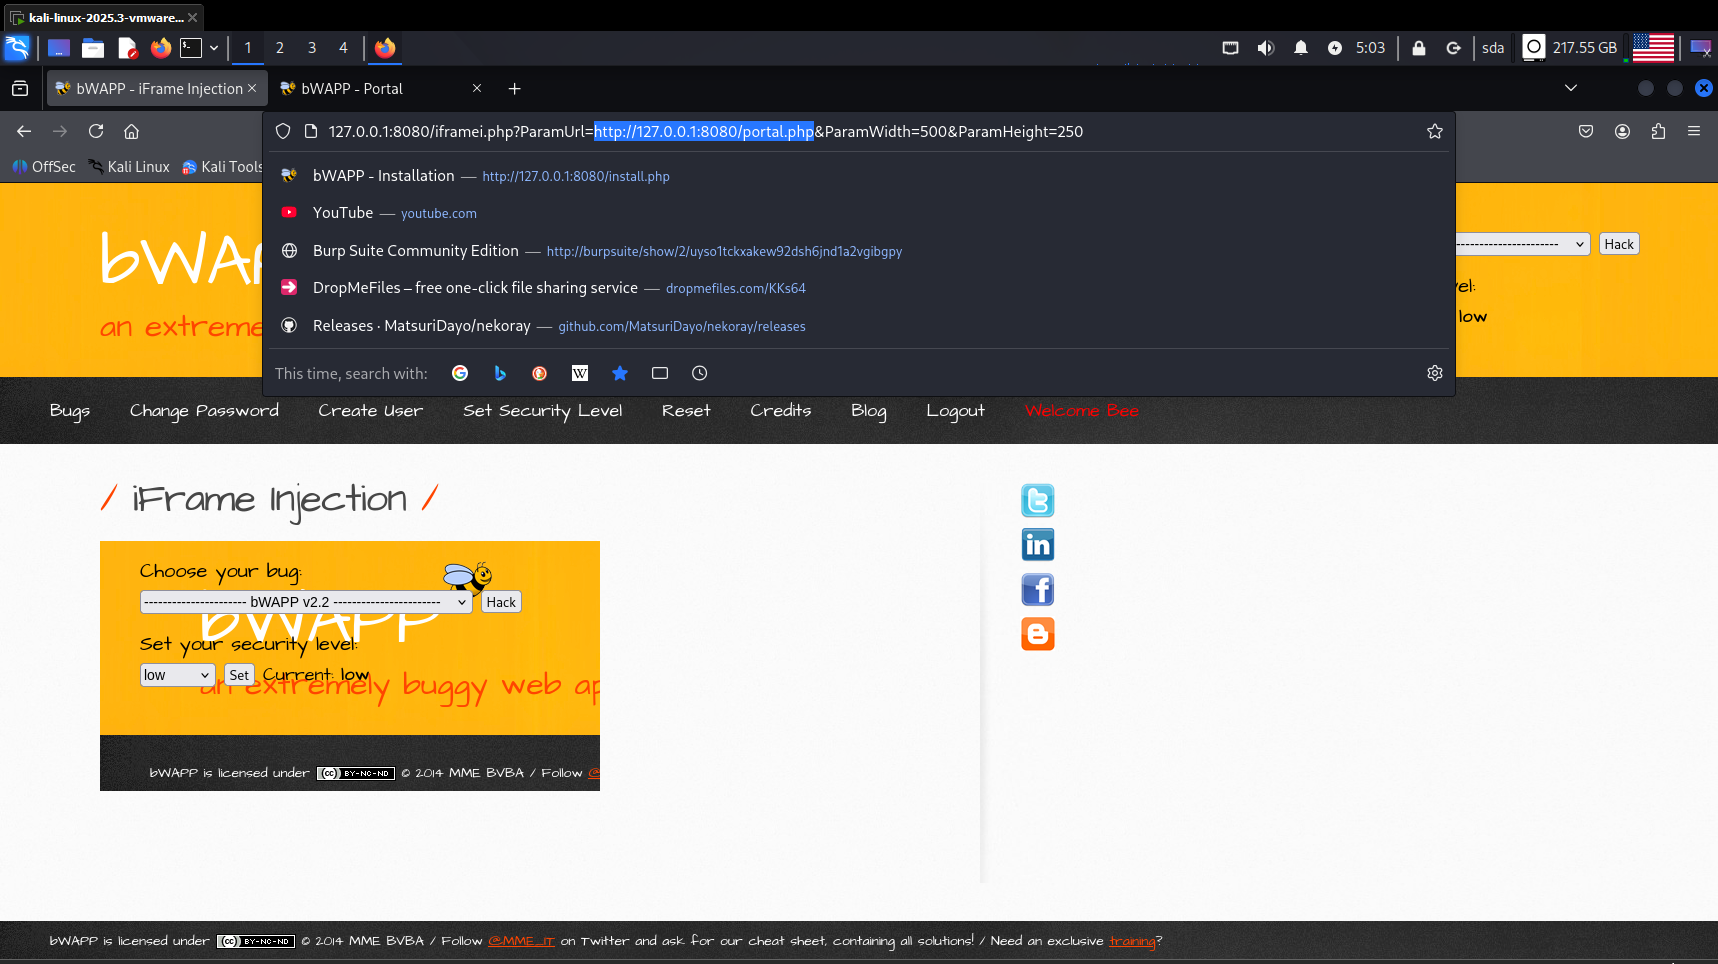Switch to workspace 3 in panel

tap(312, 48)
